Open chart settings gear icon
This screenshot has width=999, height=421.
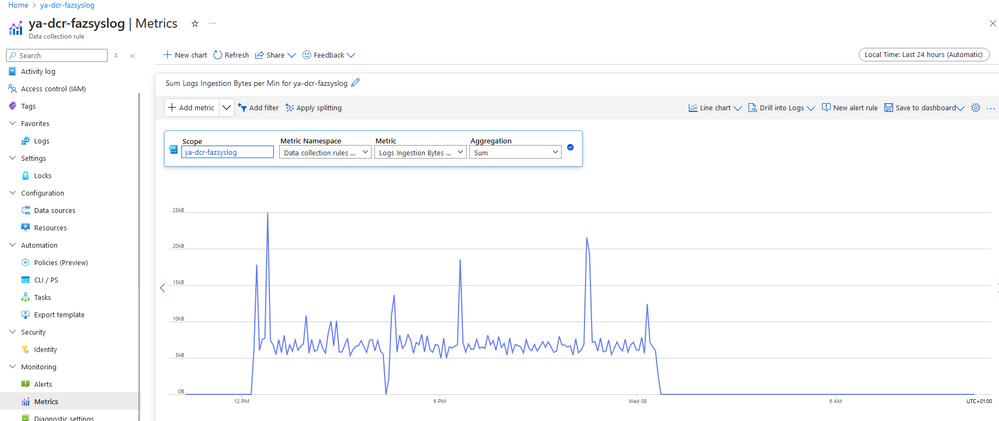(975, 108)
